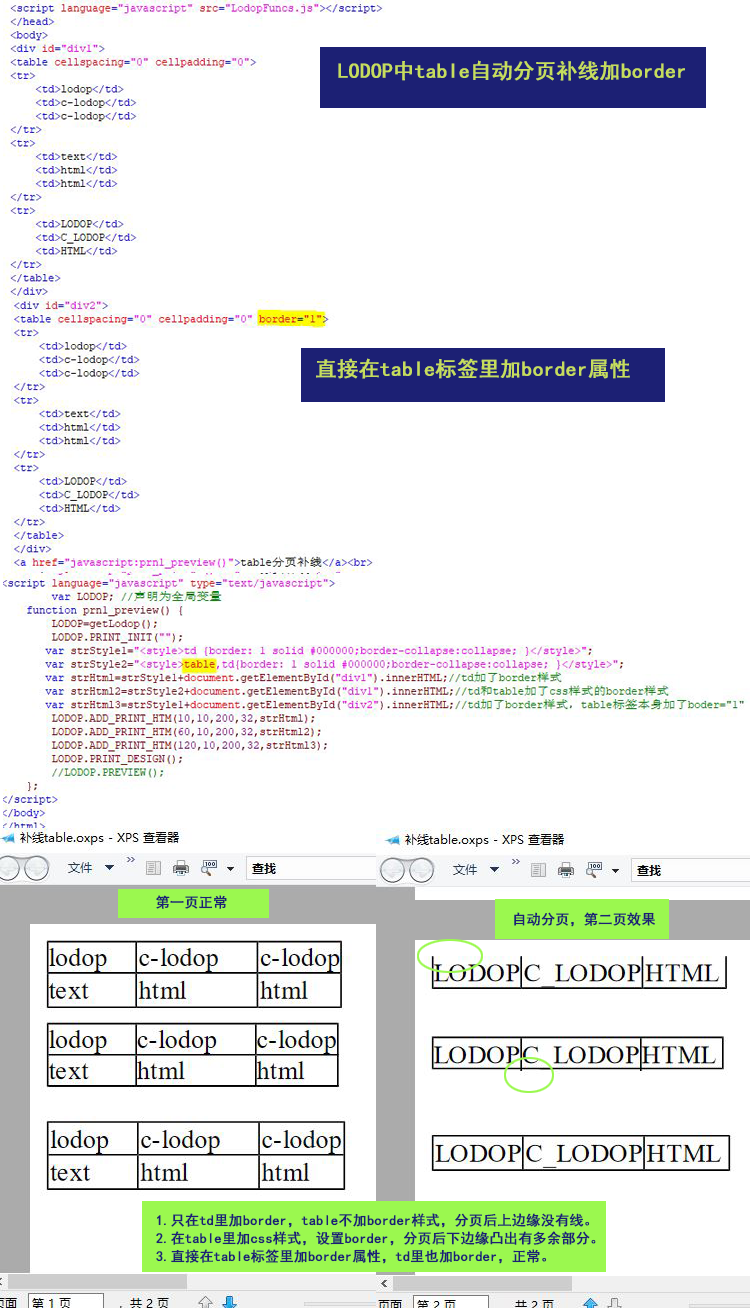Click the outline pane icon in the right viewer toolbar
The image size is (750, 1308).
pyautogui.click(x=538, y=870)
